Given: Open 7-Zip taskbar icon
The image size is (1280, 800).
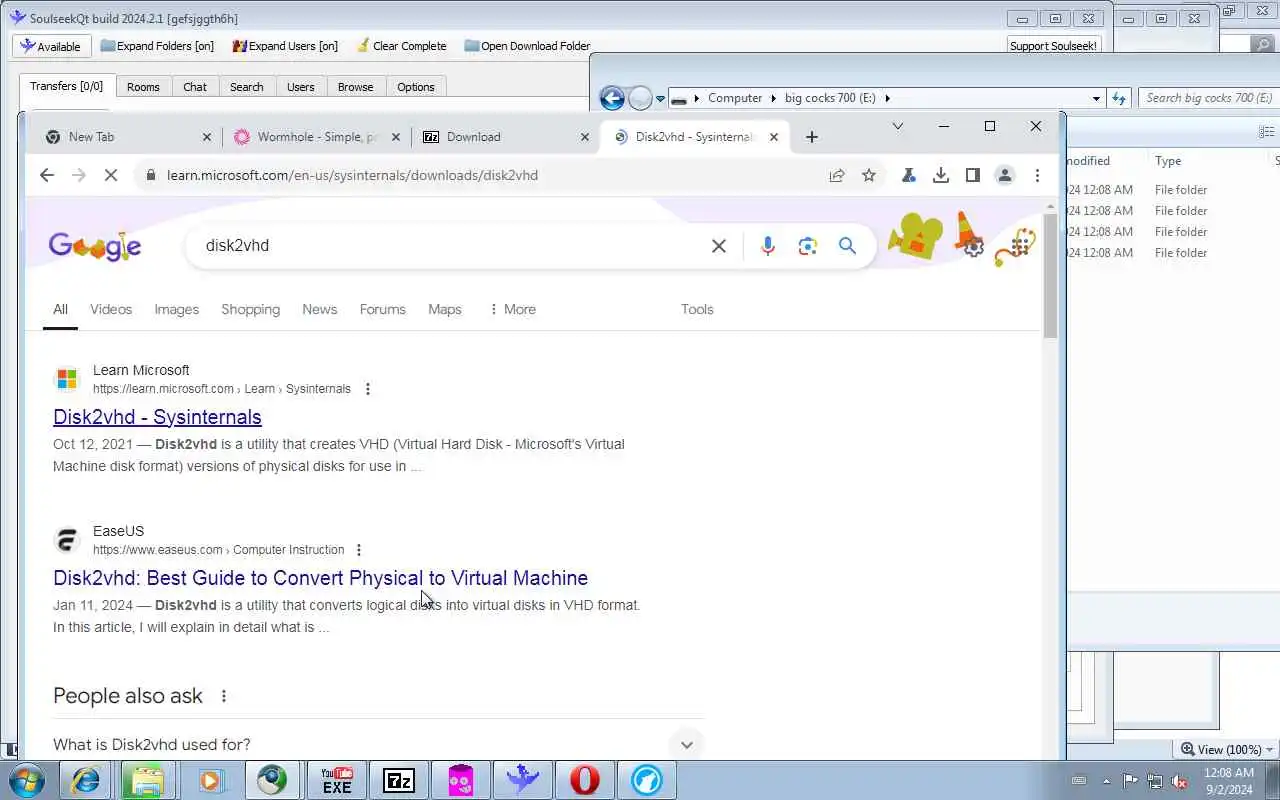Looking at the screenshot, I should [x=399, y=780].
